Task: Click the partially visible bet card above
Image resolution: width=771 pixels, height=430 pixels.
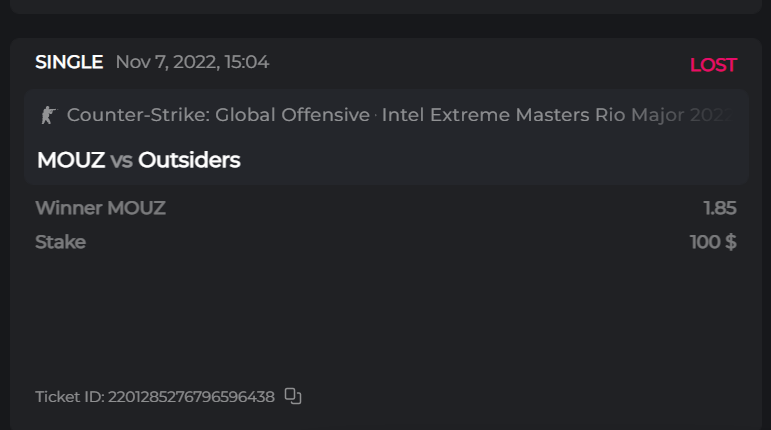Action: [x=385, y=6]
